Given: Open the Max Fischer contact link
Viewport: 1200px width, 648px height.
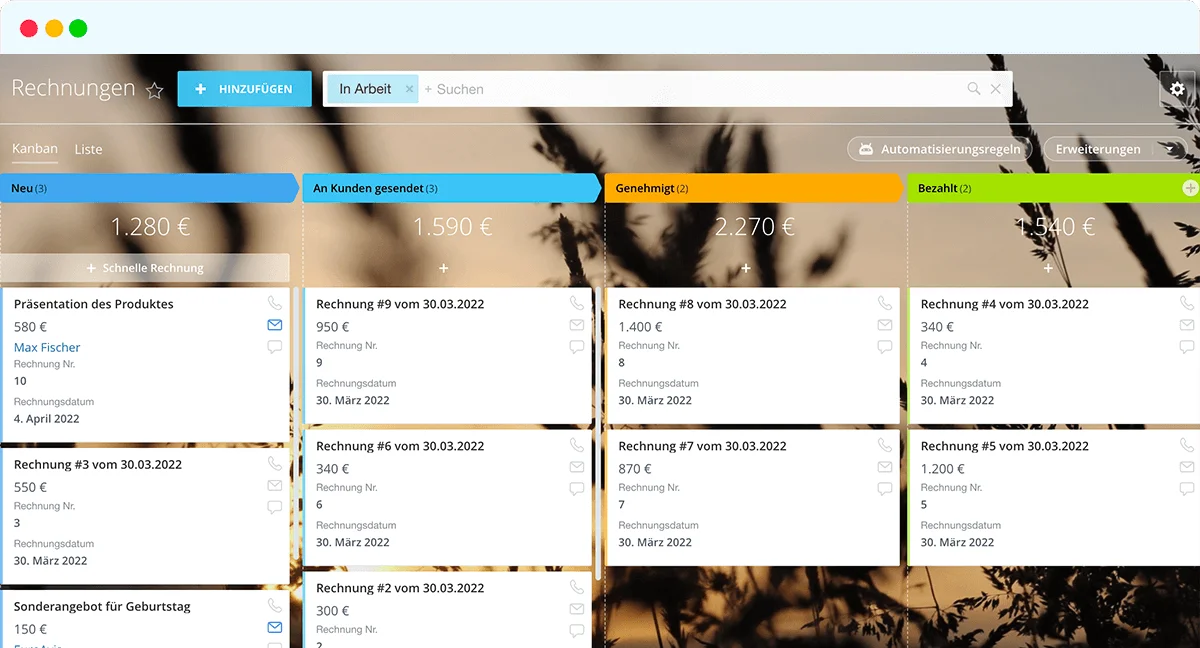Looking at the screenshot, I should (x=47, y=347).
